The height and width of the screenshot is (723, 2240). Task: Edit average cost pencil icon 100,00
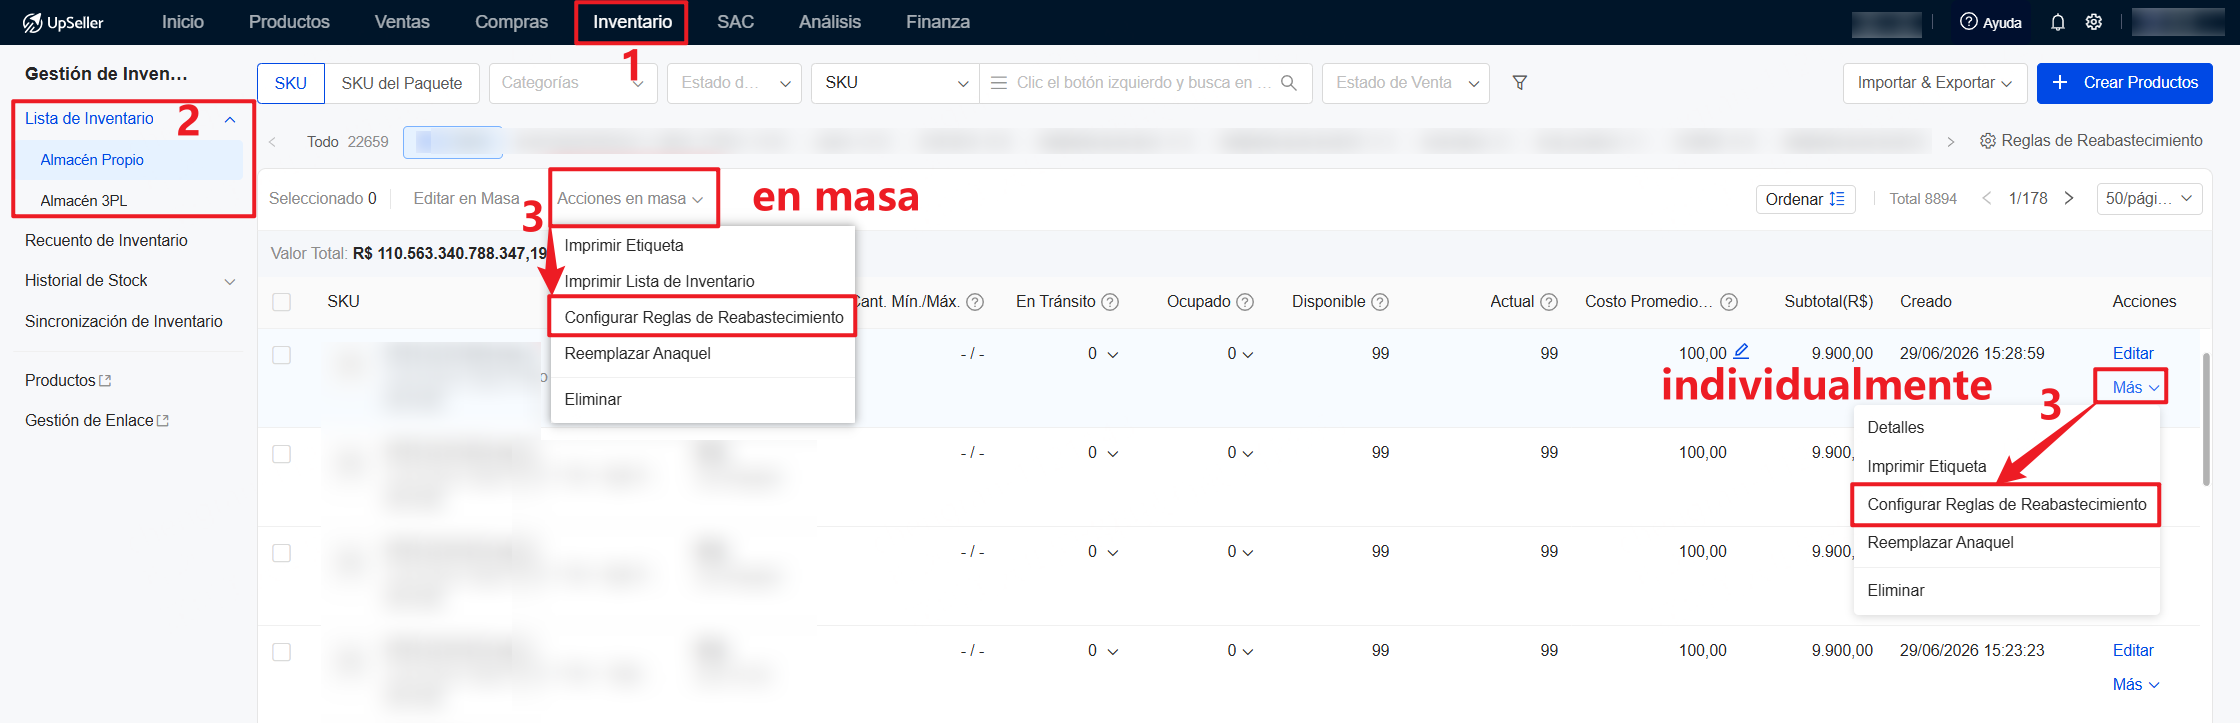1741,351
